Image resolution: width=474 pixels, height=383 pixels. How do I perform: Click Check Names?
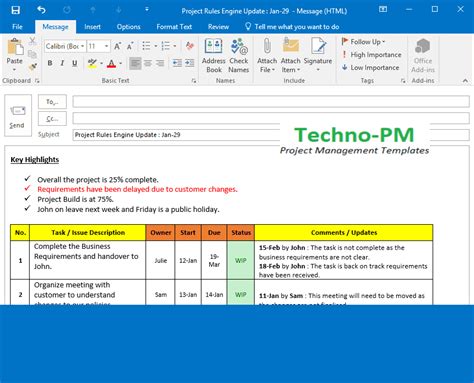click(239, 55)
